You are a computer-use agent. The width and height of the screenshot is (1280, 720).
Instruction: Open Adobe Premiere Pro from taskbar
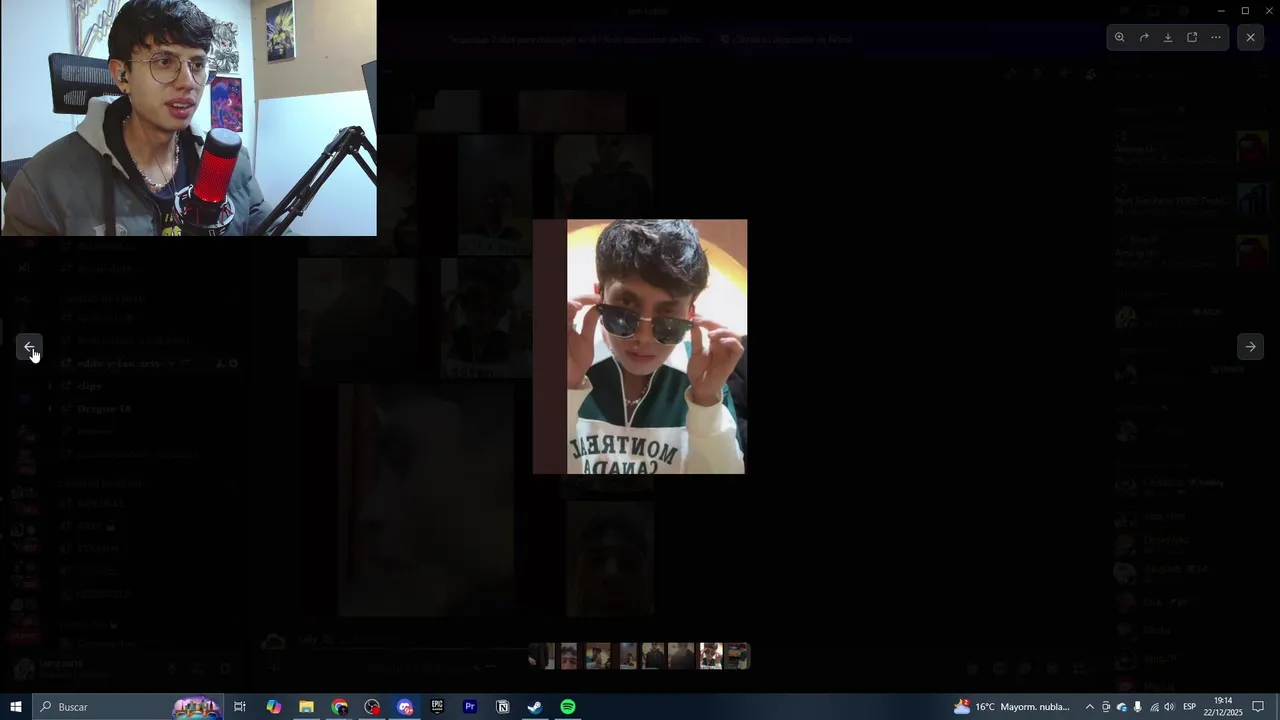coord(470,707)
